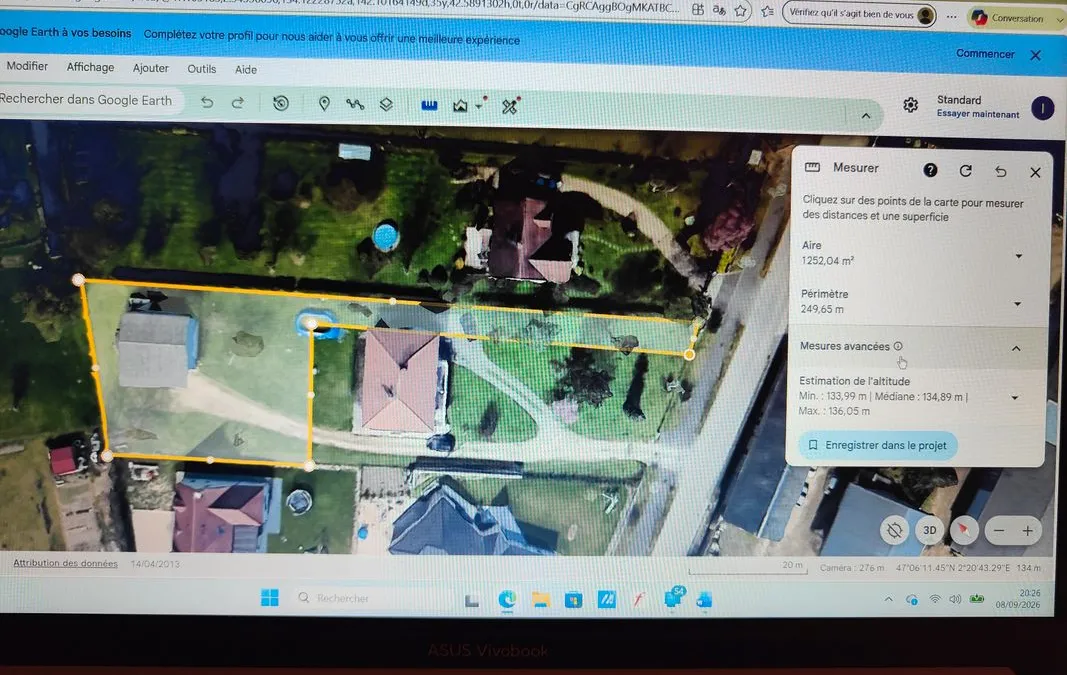
Task: Collapse the toolbar with the chevron arrow
Action: [866, 116]
